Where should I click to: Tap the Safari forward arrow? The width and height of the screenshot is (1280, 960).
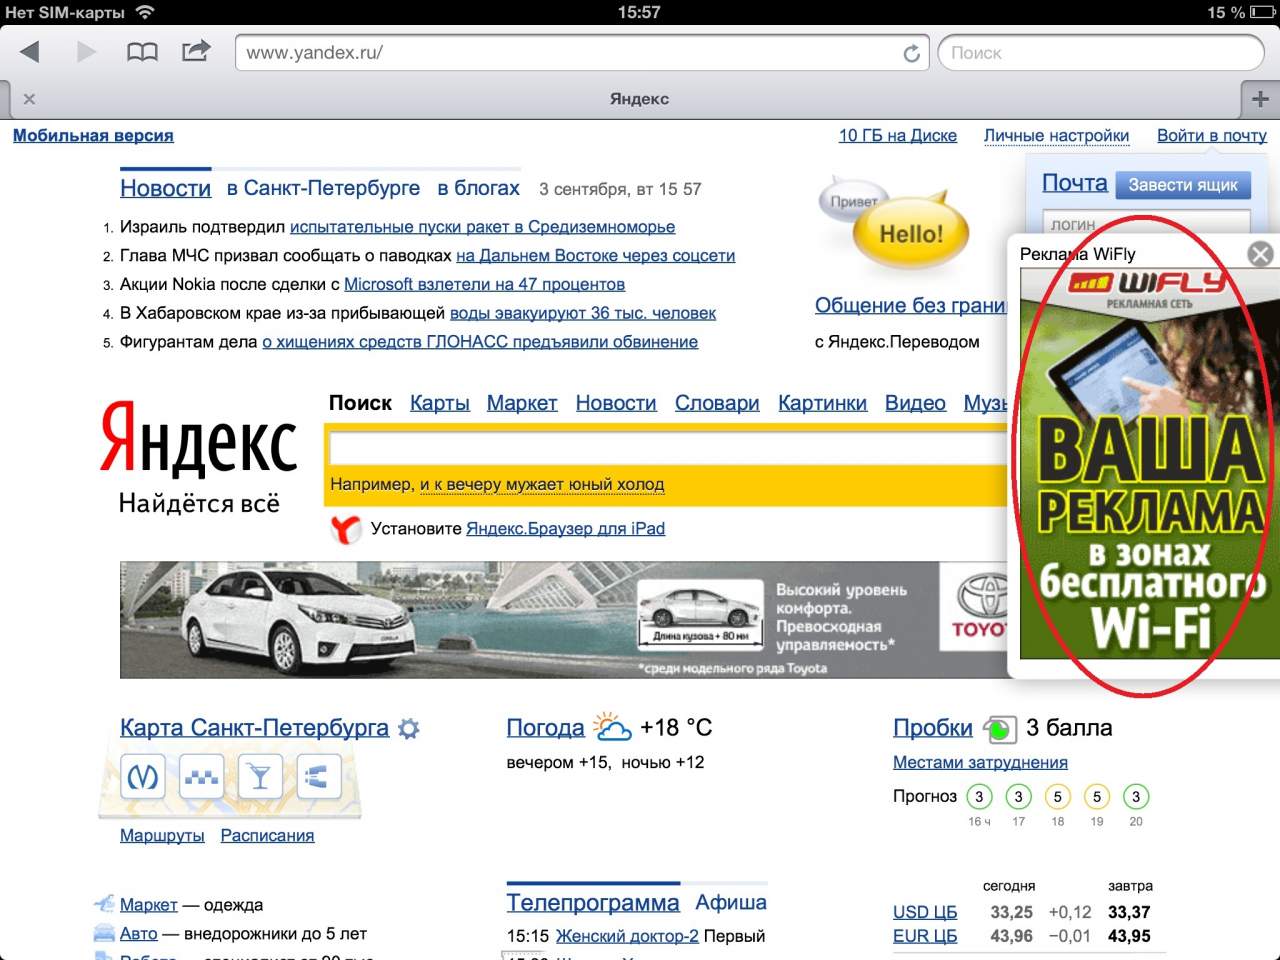86,52
